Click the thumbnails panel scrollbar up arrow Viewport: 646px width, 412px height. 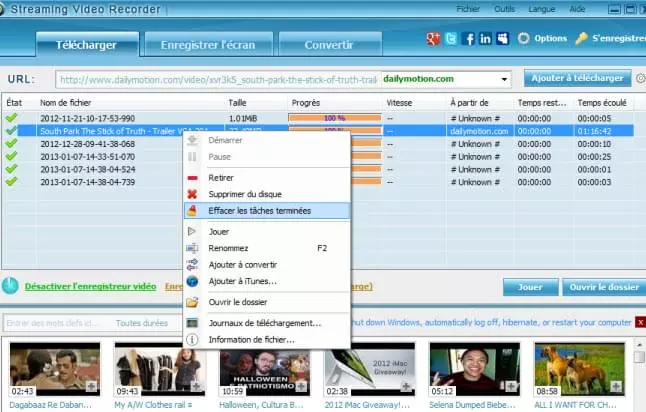point(639,344)
